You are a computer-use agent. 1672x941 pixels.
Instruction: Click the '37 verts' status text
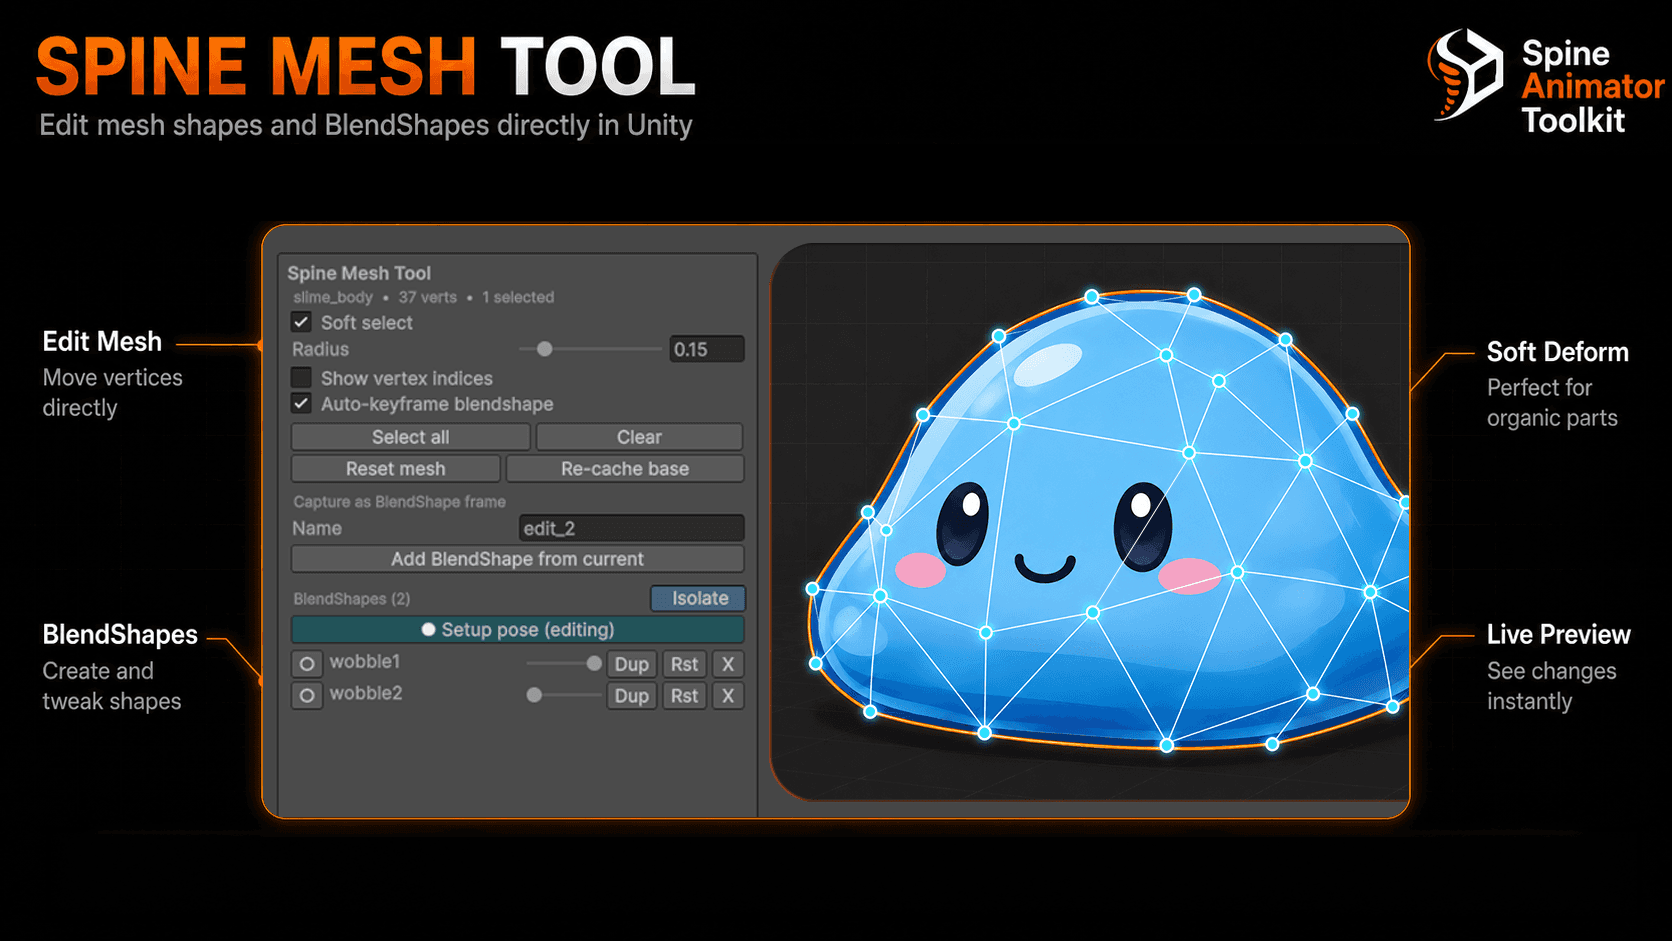click(427, 297)
